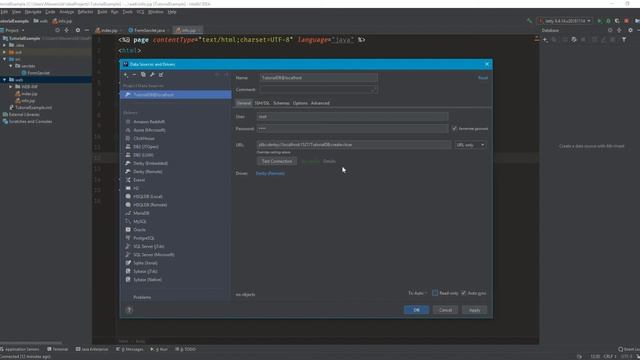Click in the URL field

click(x=354, y=145)
